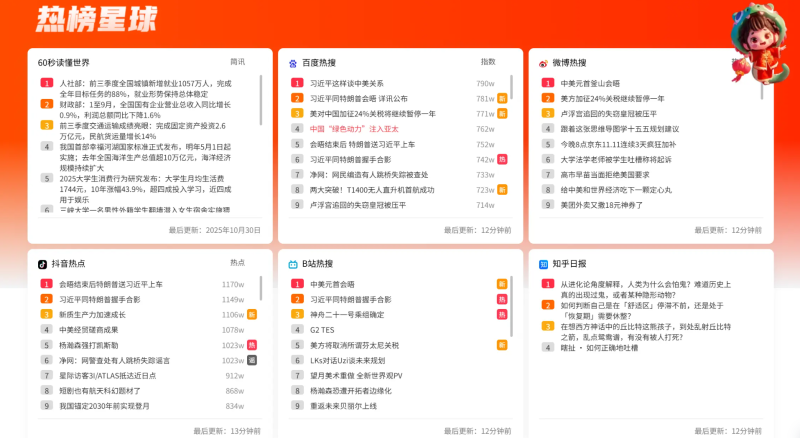Open the 微博热搜 card title

[x=569, y=63]
